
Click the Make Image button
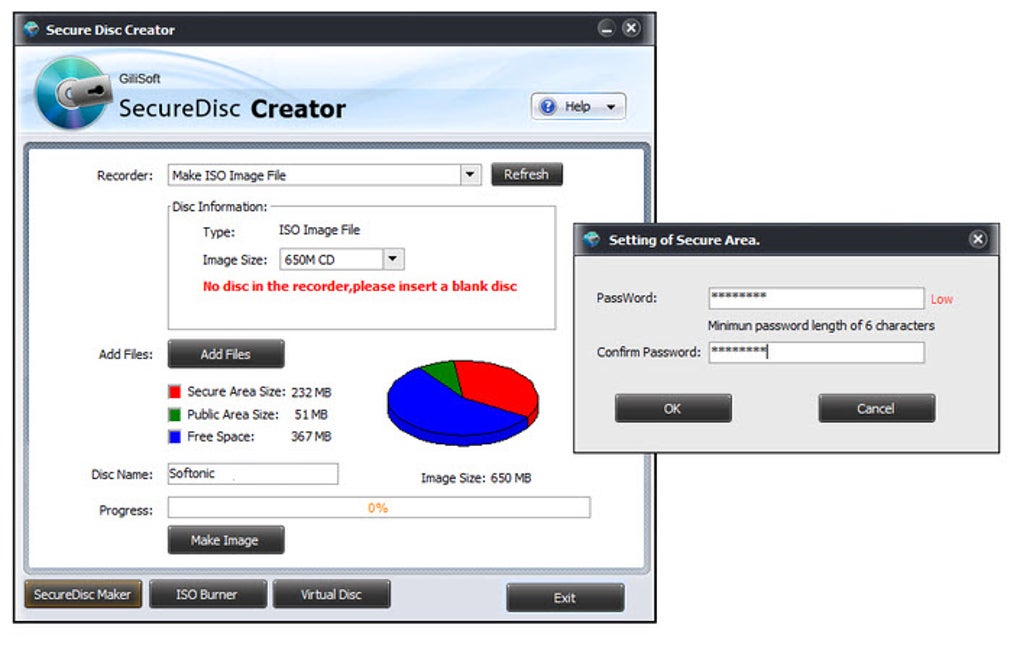tap(226, 540)
